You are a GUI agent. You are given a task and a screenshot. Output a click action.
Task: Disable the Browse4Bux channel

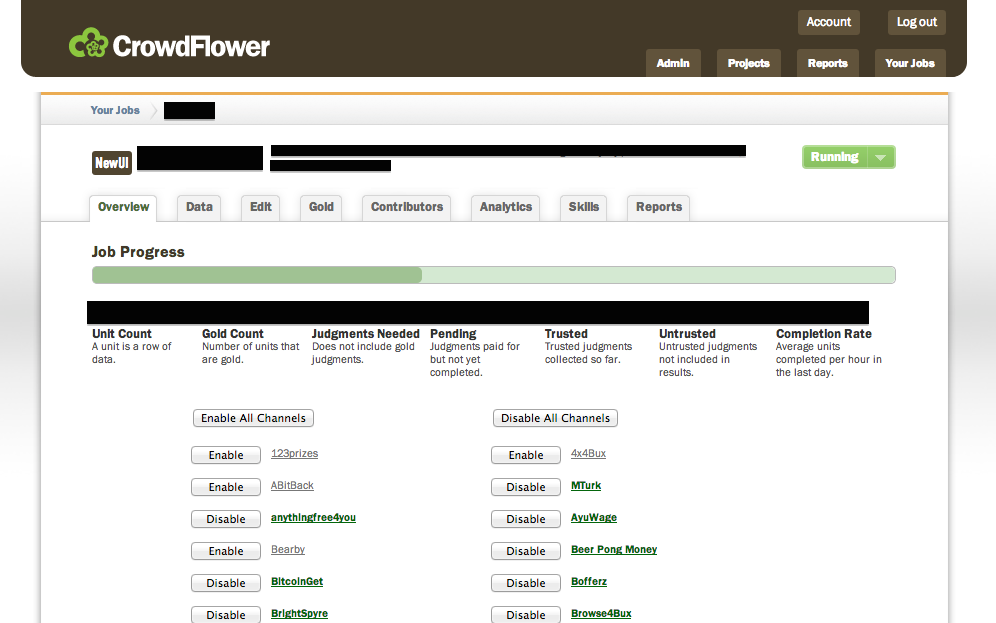(526, 615)
